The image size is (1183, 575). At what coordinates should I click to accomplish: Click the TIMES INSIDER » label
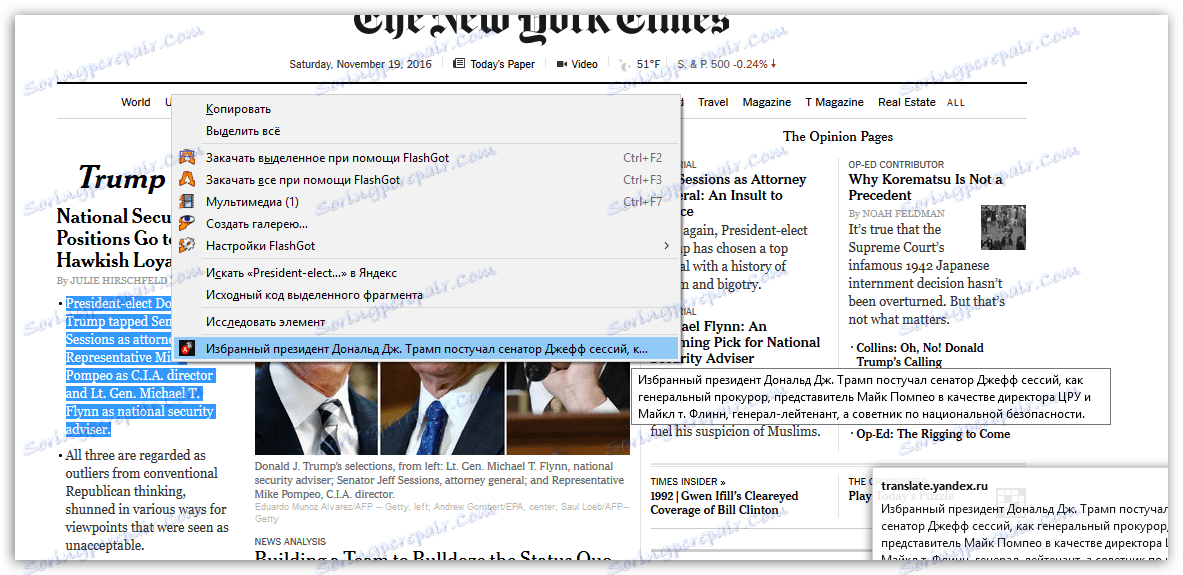(x=688, y=481)
